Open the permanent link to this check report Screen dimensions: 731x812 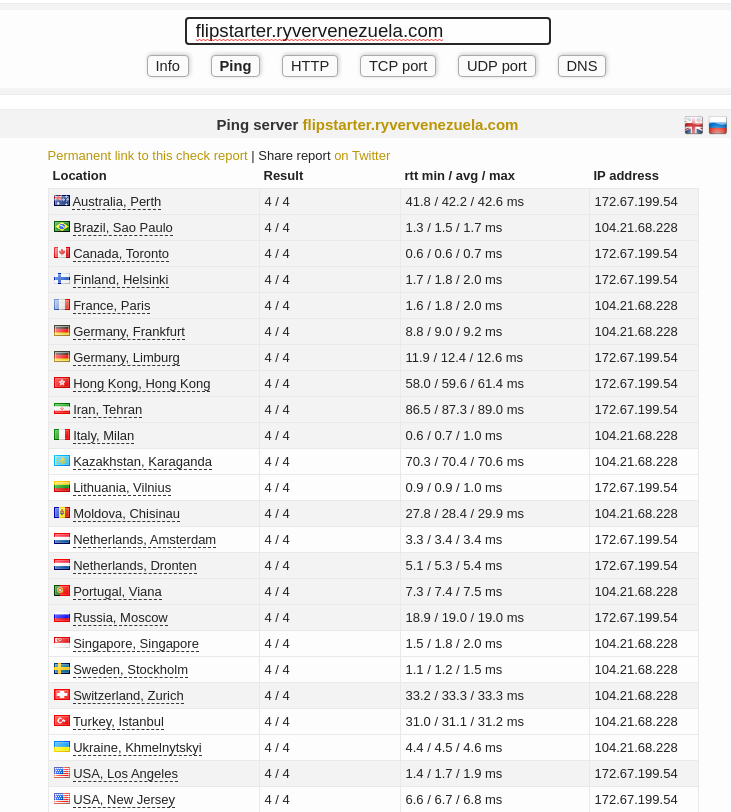pos(148,156)
